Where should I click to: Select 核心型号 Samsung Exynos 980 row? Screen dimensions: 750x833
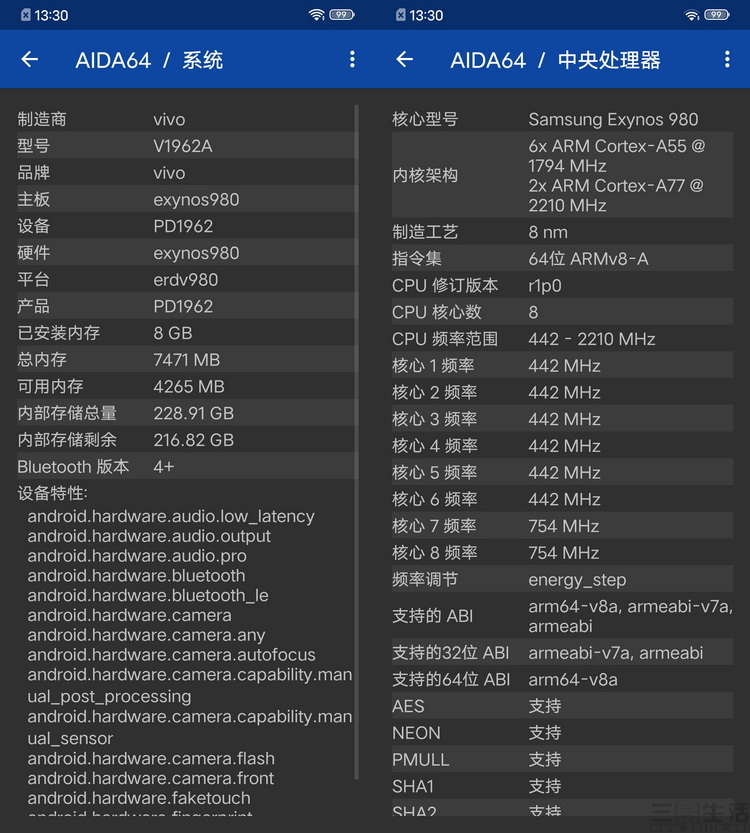click(562, 119)
